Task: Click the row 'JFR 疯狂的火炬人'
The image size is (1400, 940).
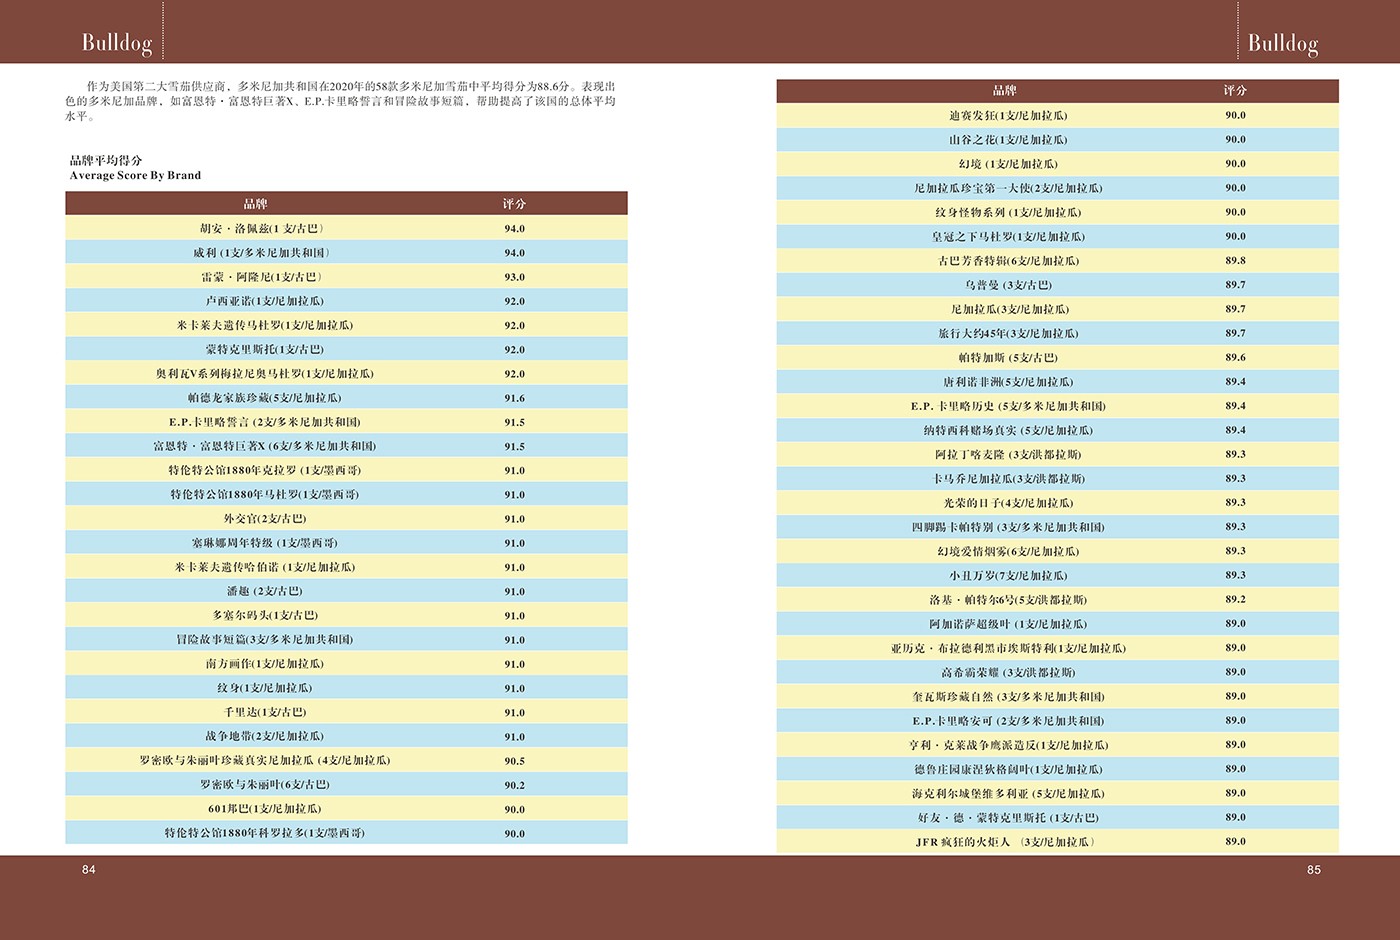Action: pyautogui.click(x=1057, y=841)
